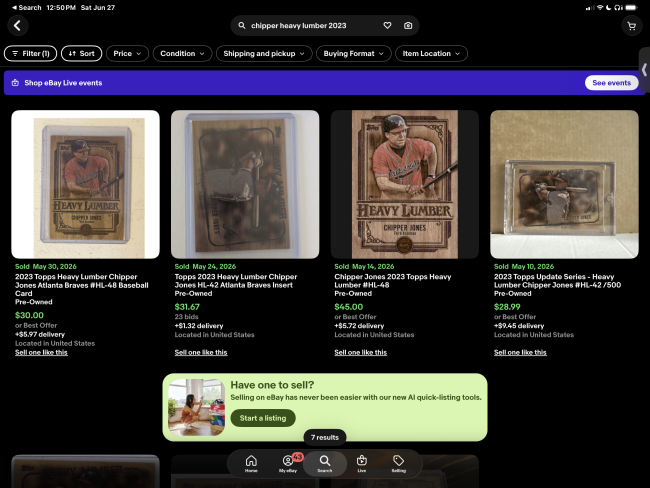Viewport: 650px width, 488px height.
Task: Click the $28.99 sold price
Action: (x=507, y=307)
